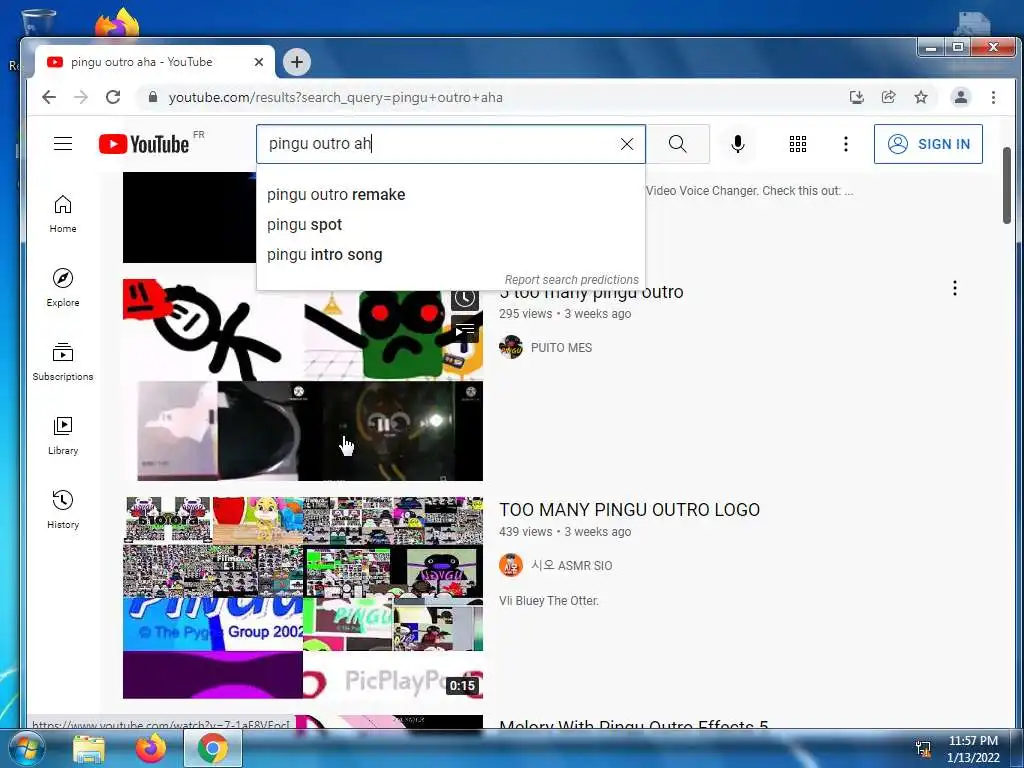Viewport: 1024px width, 768px height.
Task: Clear the search query with the X
Action: click(626, 144)
